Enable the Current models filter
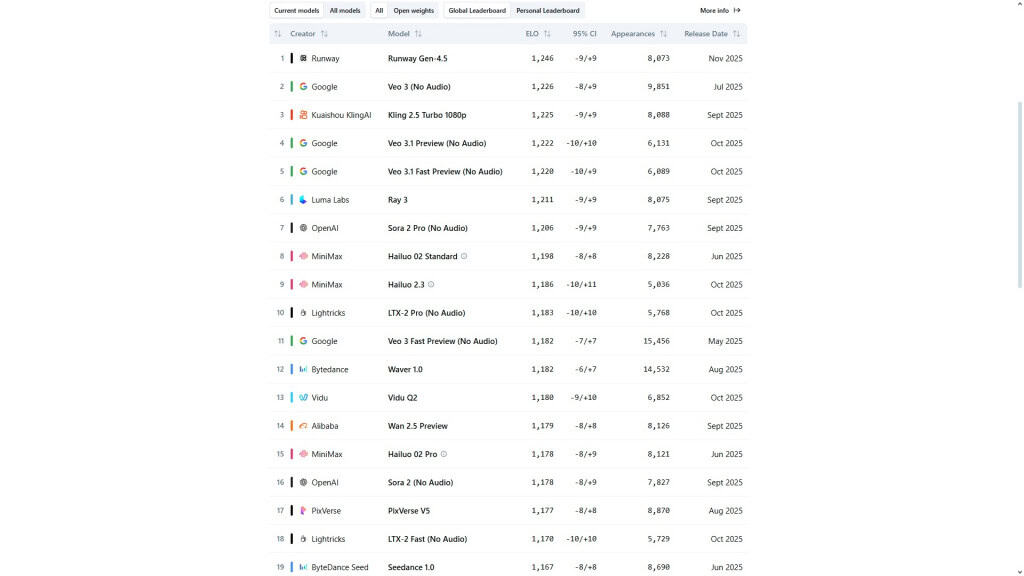The height and width of the screenshot is (576, 1024). 297,10
